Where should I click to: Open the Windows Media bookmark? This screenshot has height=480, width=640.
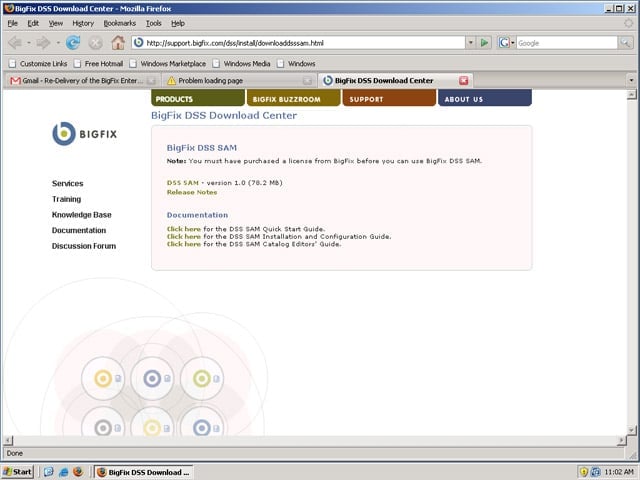[242, 64]
